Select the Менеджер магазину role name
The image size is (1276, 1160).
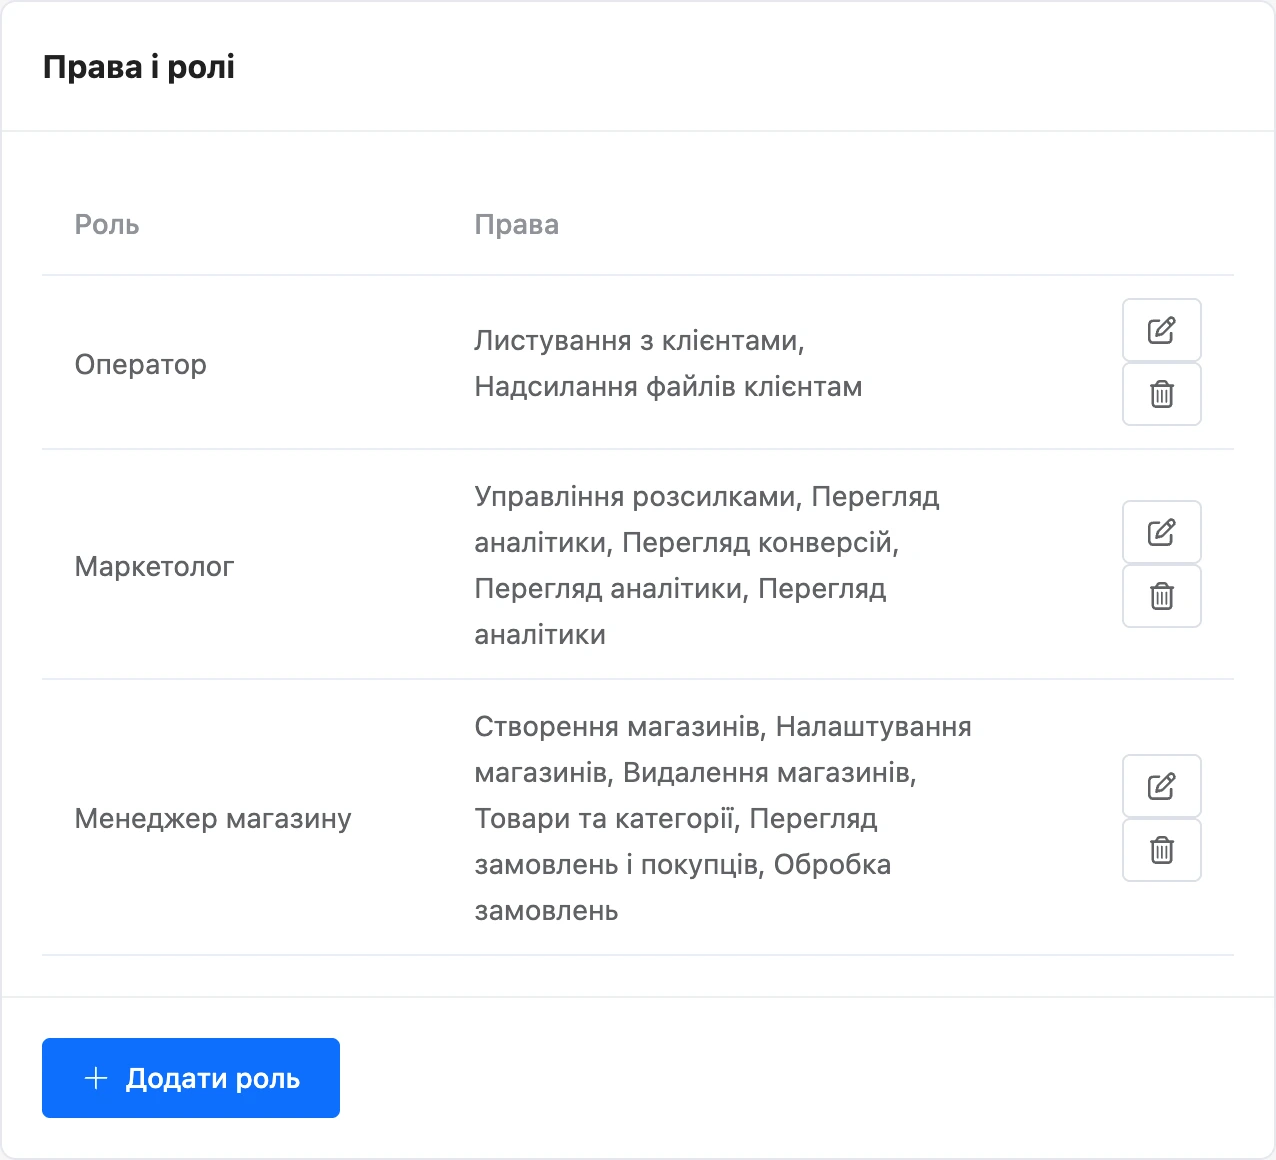coord(213,818)
